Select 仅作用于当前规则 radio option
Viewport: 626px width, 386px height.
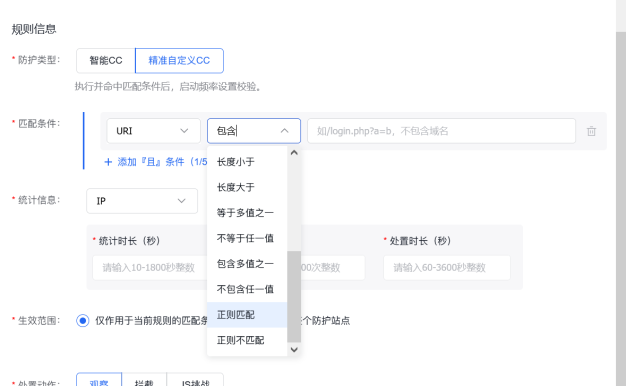(83, 321)
